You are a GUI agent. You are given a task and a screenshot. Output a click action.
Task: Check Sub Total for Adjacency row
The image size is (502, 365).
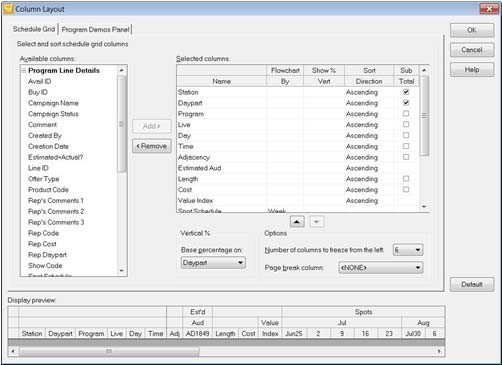pos(406,157)
